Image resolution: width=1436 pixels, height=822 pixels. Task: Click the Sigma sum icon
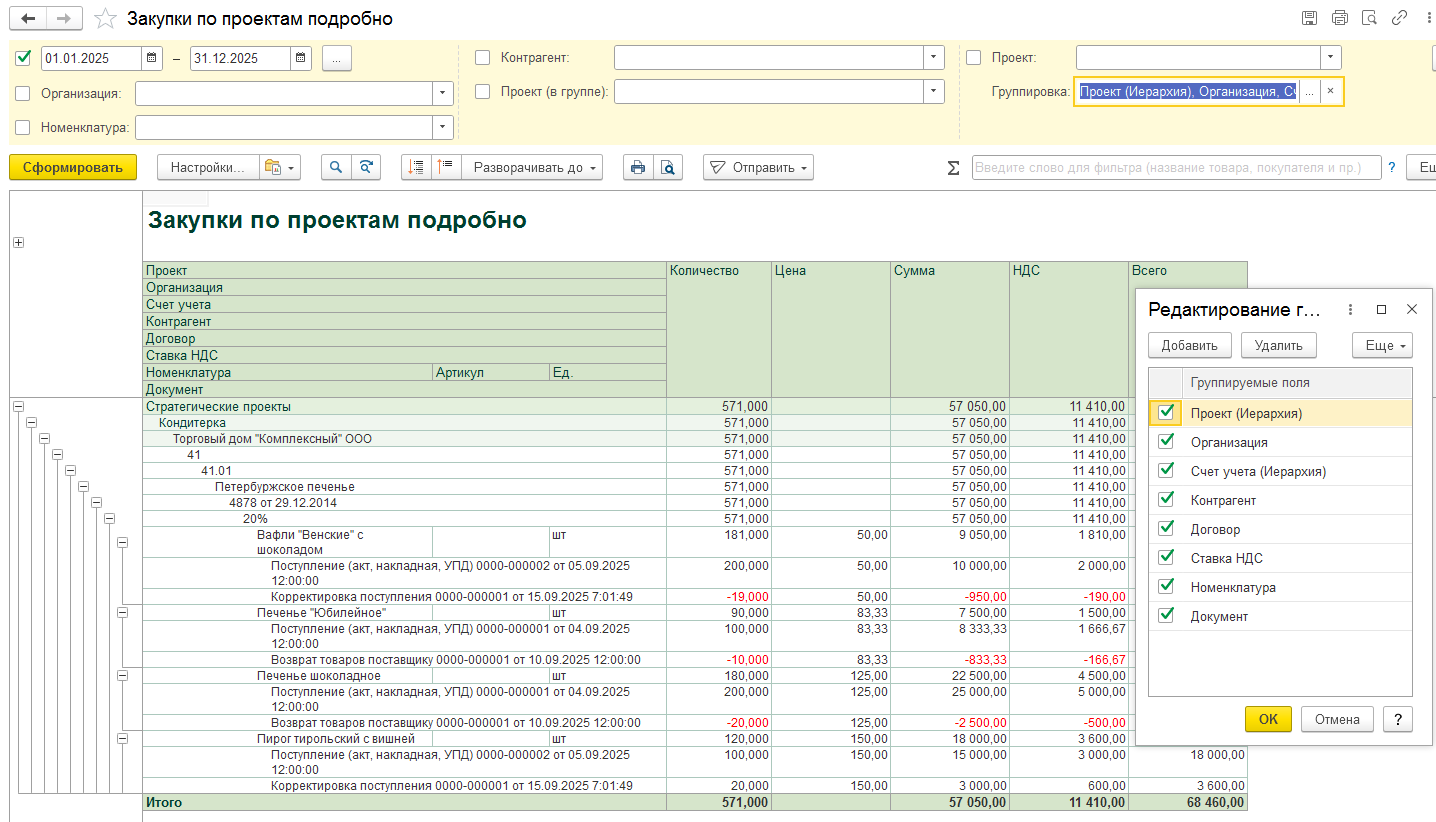(953, 168)
